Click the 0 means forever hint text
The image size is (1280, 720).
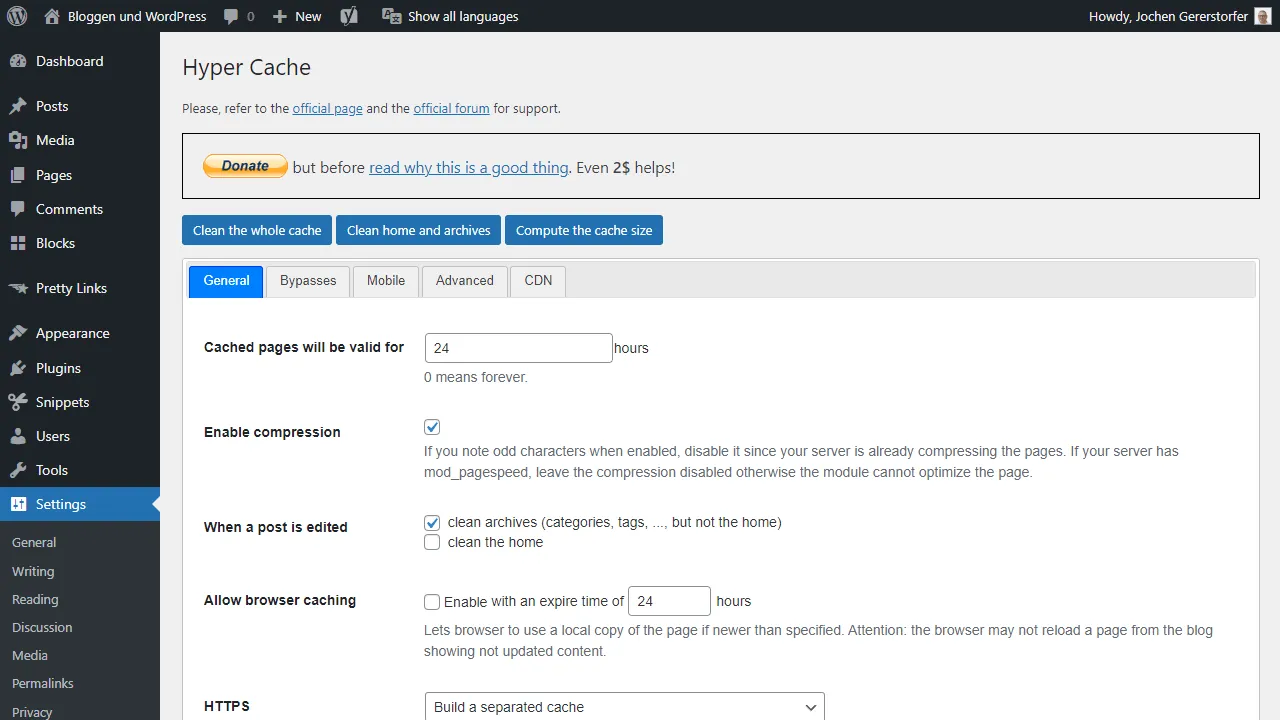coord(476,377)
